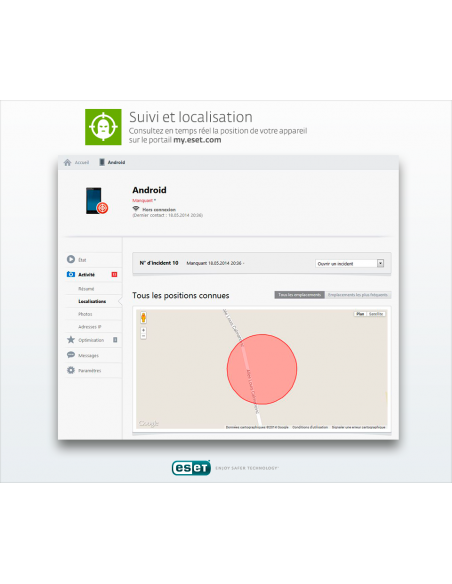Click the Accueil breadcrumb link
The width and height of the screenshot is (452, 584).
coord(82,162)
